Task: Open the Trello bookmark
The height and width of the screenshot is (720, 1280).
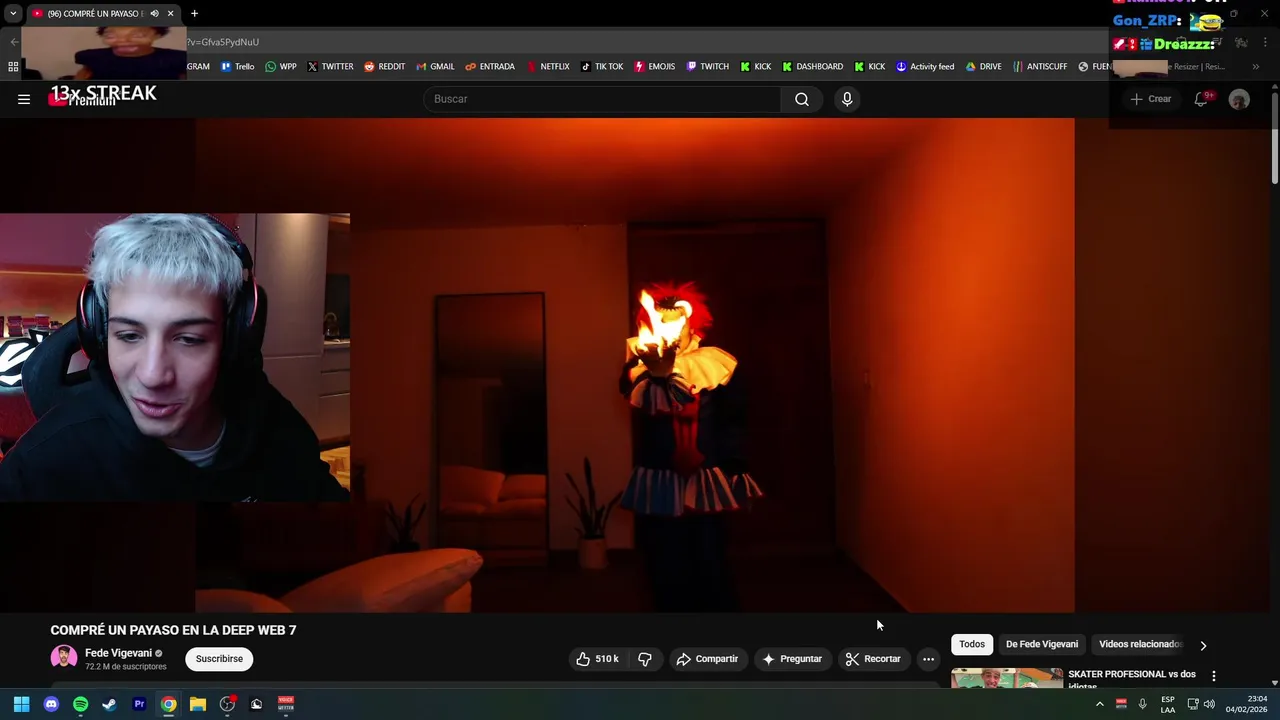Action: (238, 67)
